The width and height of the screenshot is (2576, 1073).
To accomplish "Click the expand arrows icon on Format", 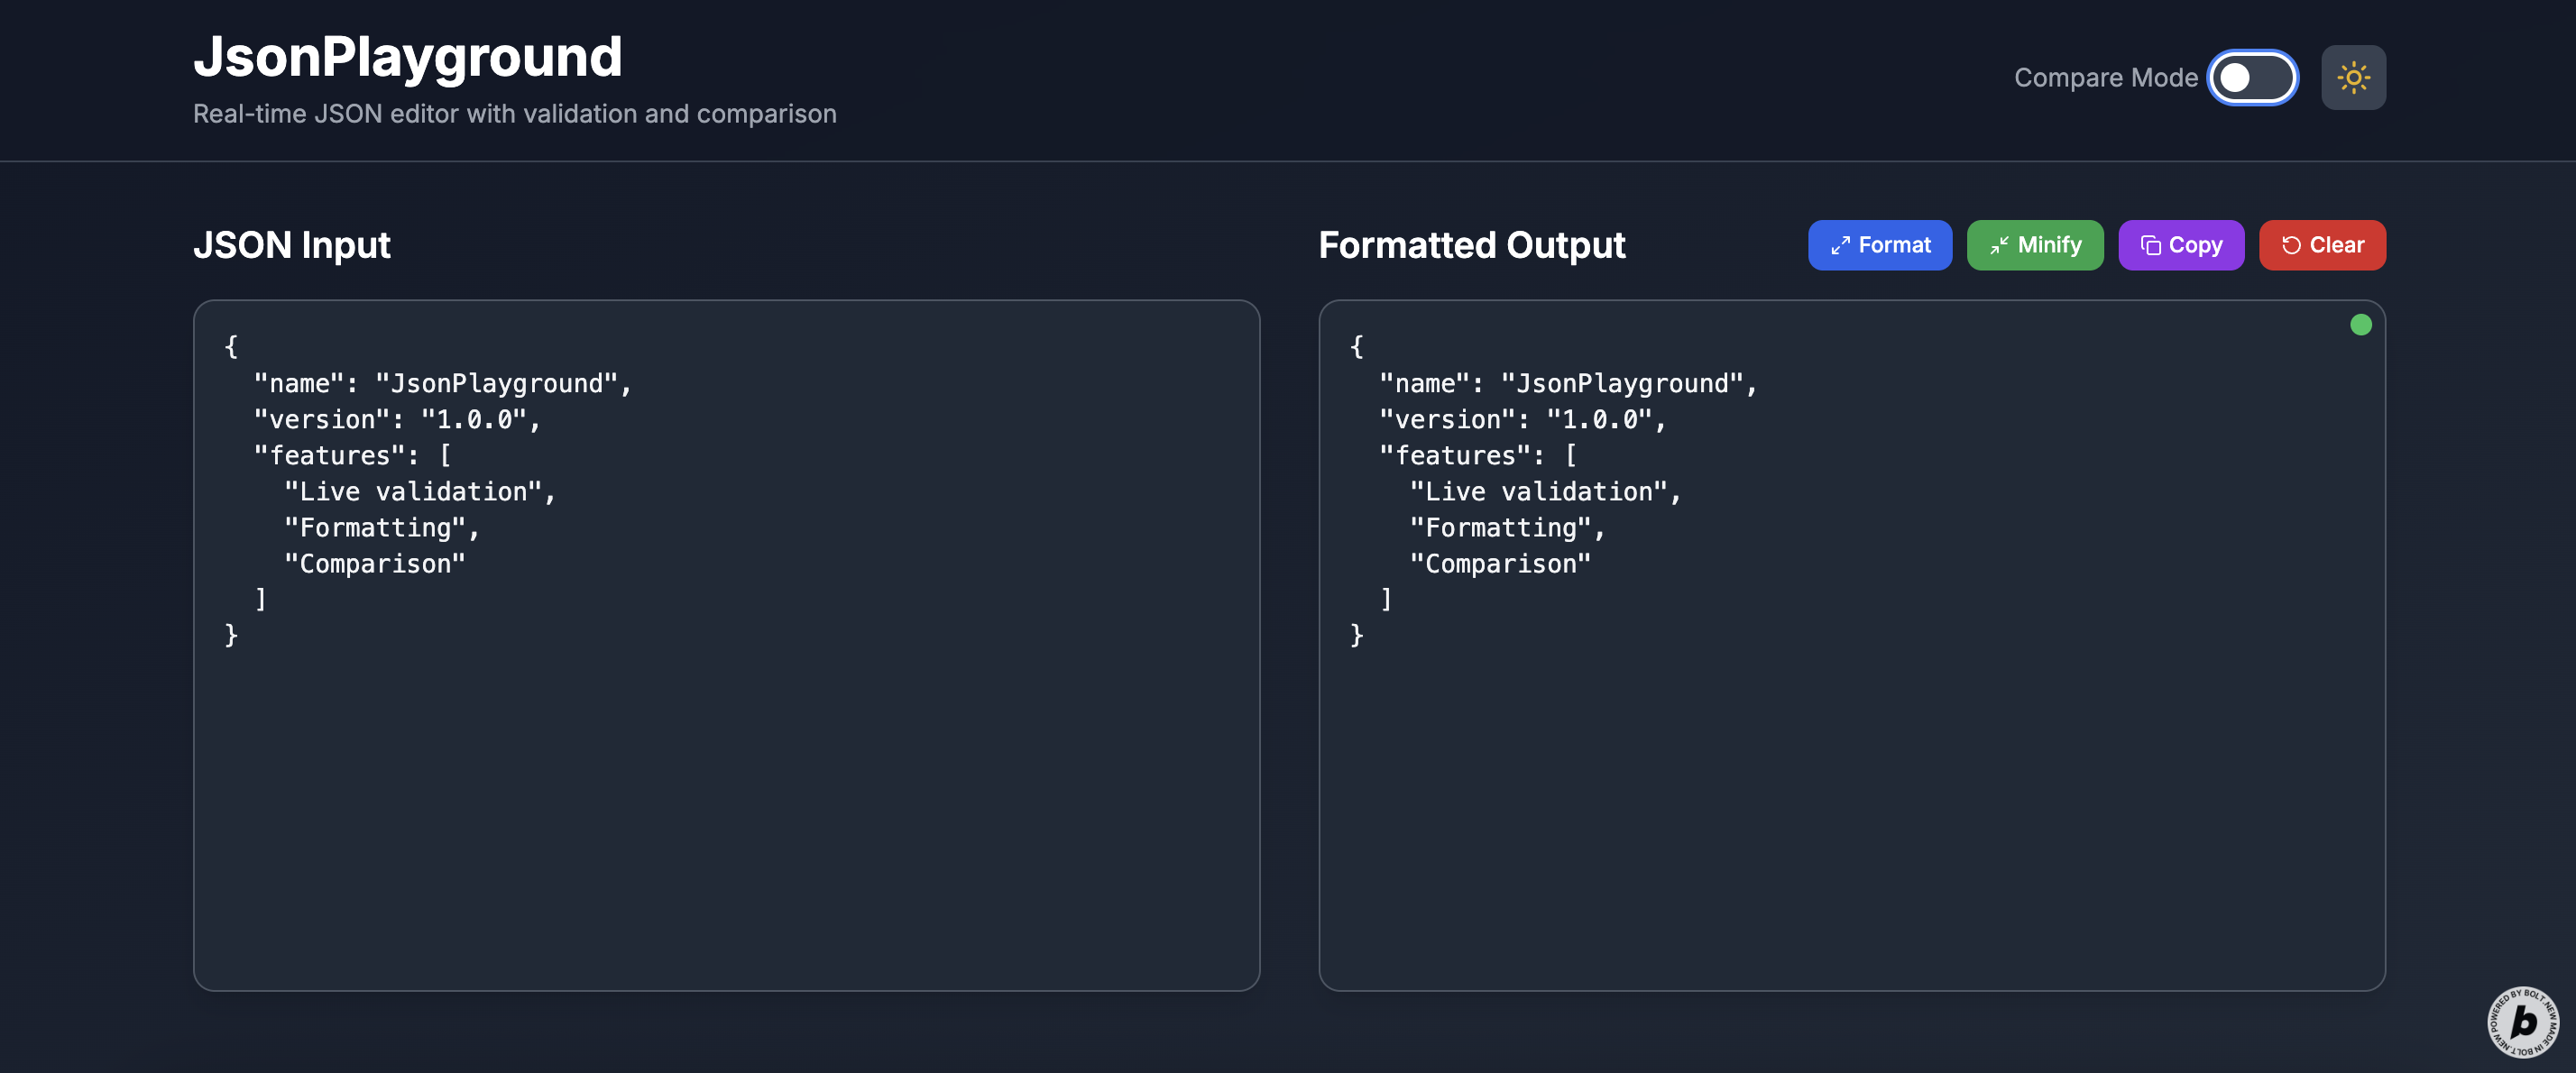I will pos(1840,246).
